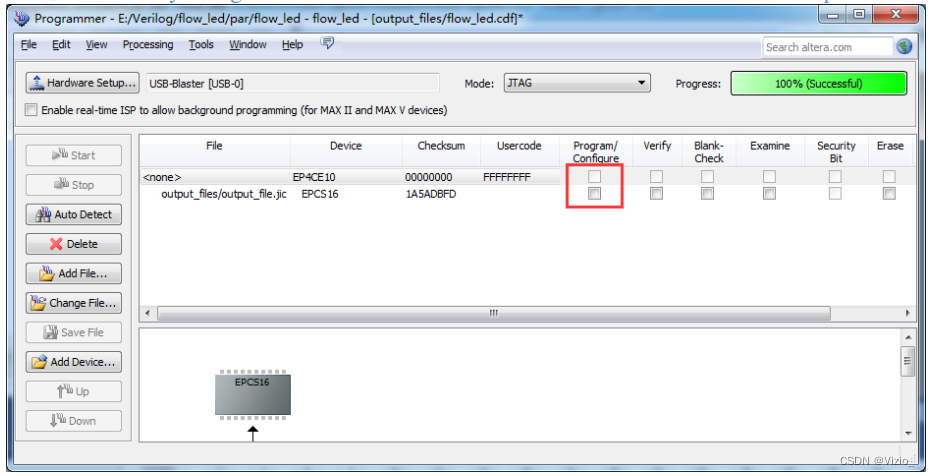Click in the Search altera.com field
The image size is (929, 476).
[827, 47]
